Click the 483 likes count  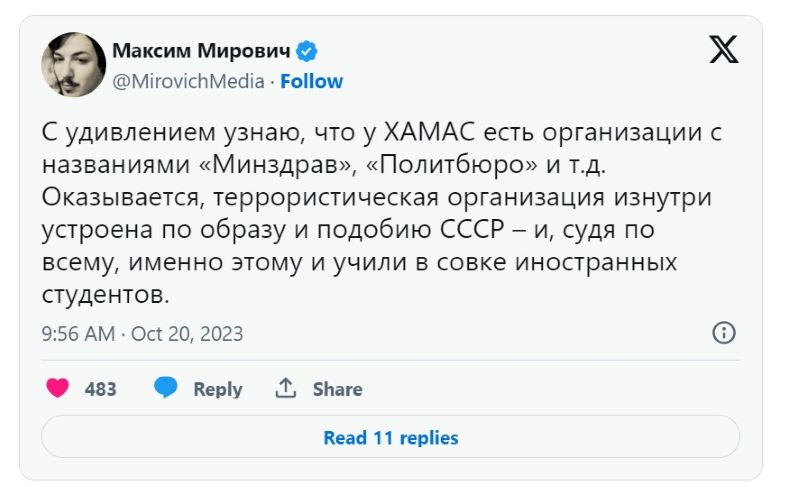(x=100, y=389)
